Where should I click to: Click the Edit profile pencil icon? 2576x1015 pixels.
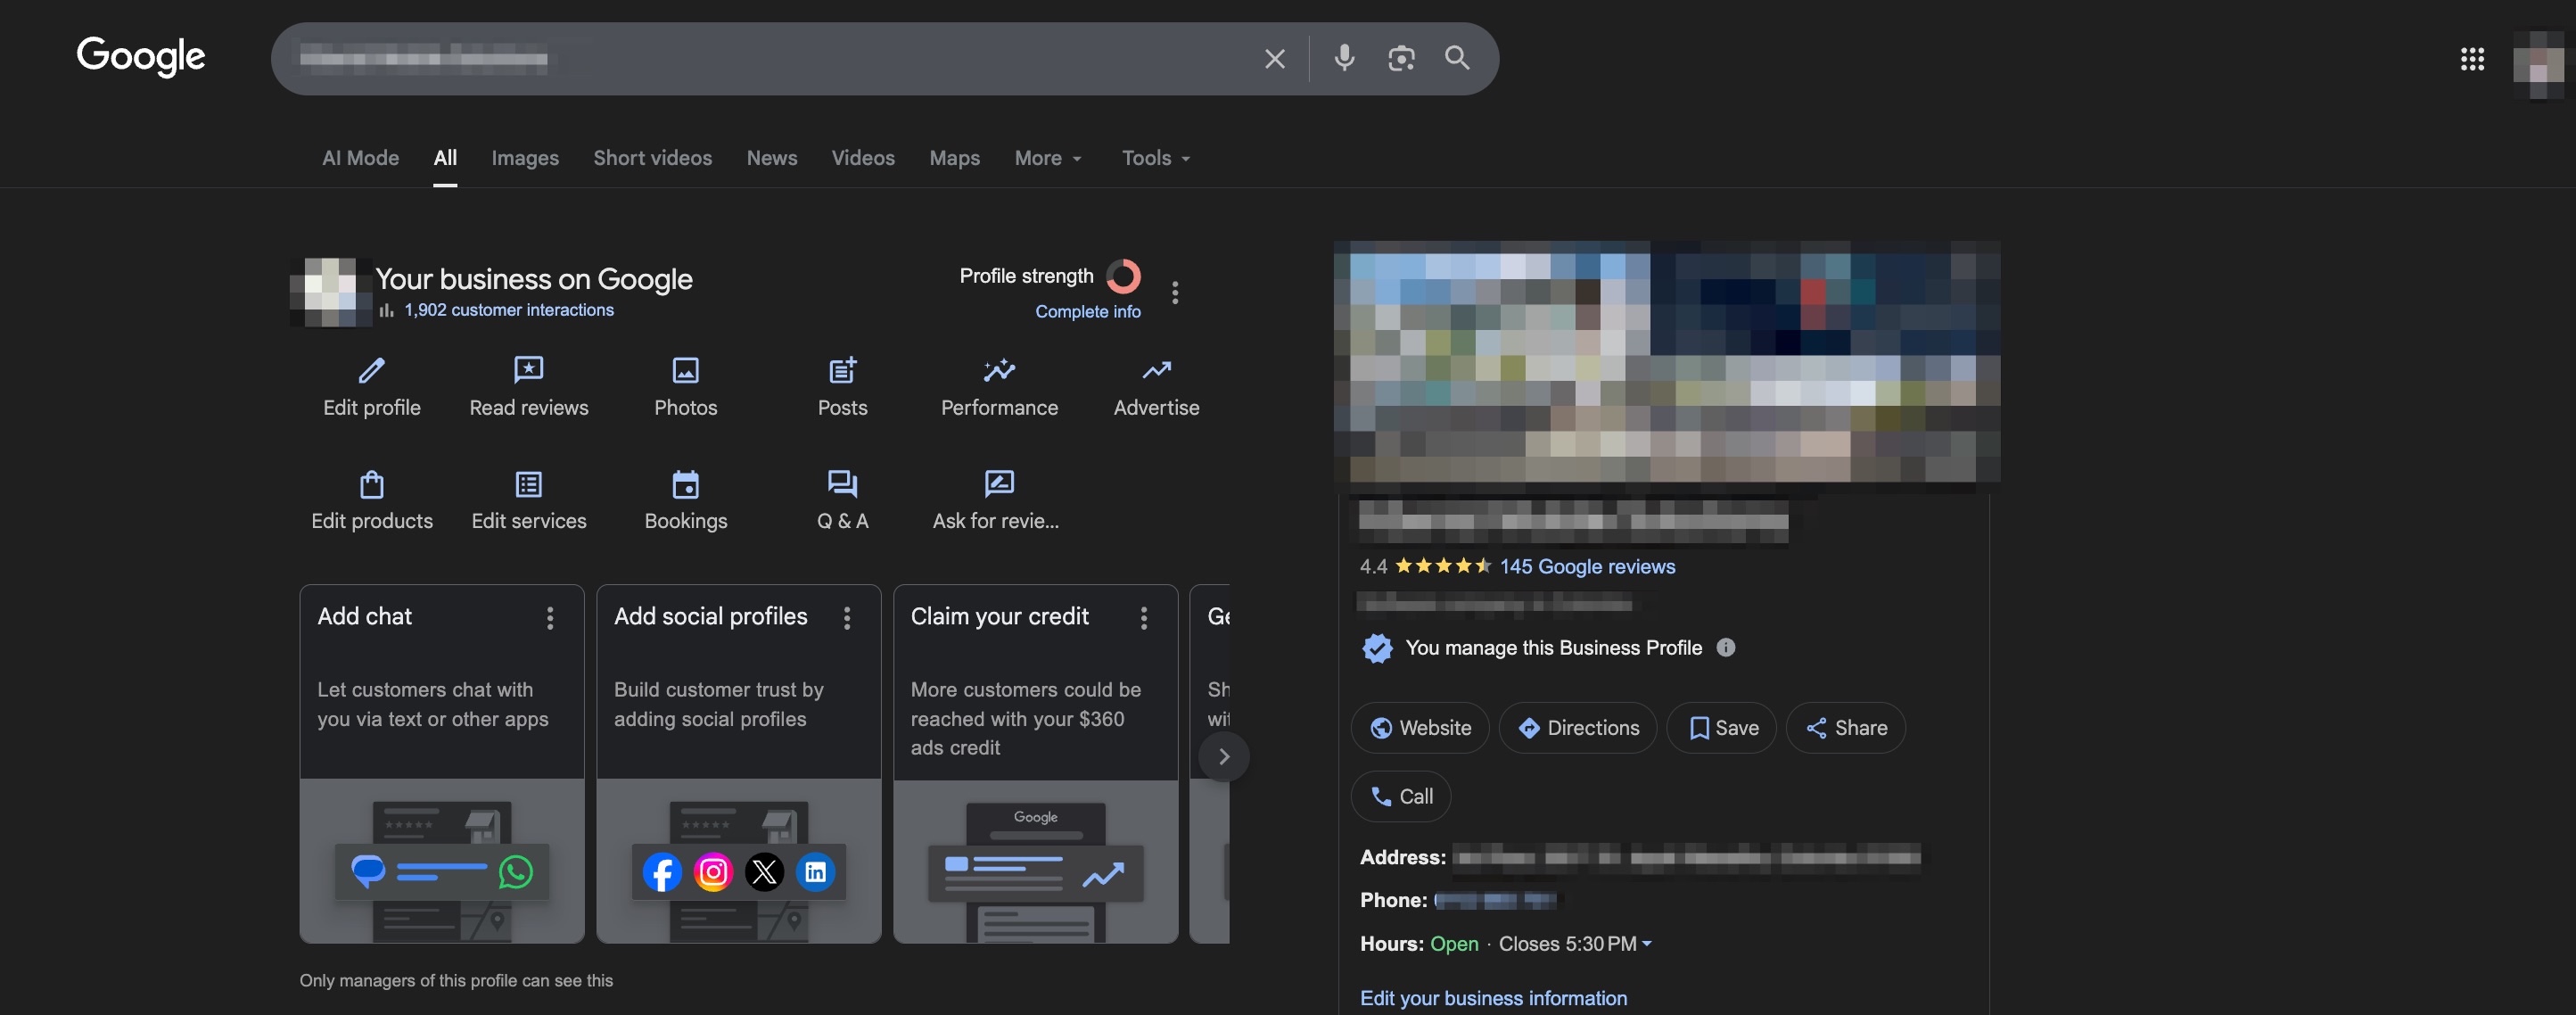tap(372, 371)
